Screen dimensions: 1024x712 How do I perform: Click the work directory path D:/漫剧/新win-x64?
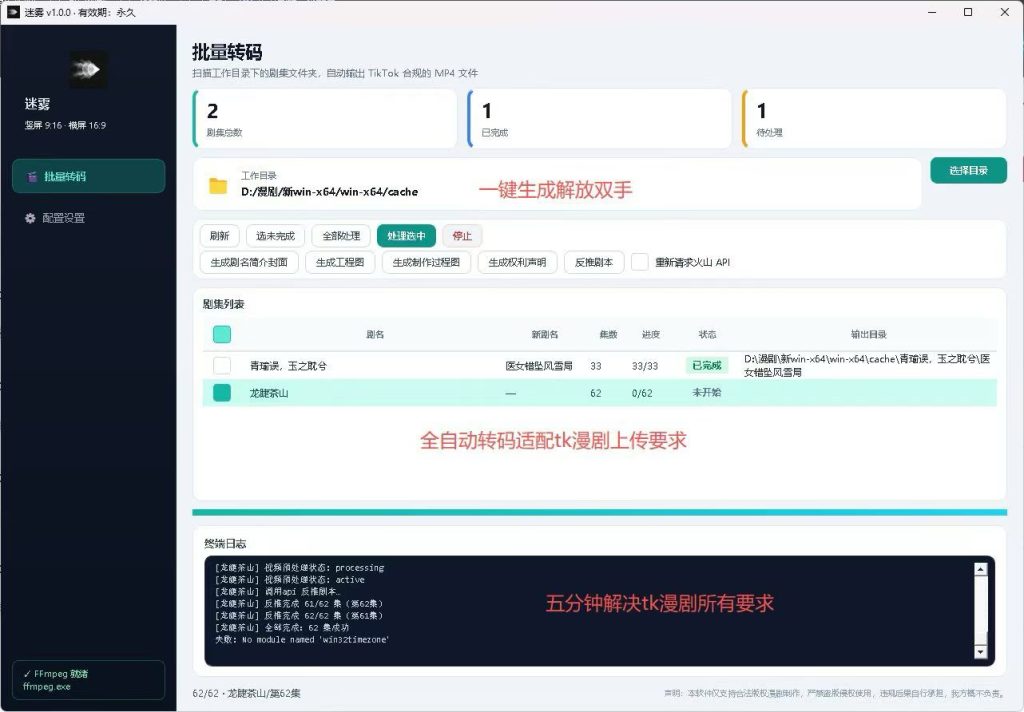click(x=329, y=192)
